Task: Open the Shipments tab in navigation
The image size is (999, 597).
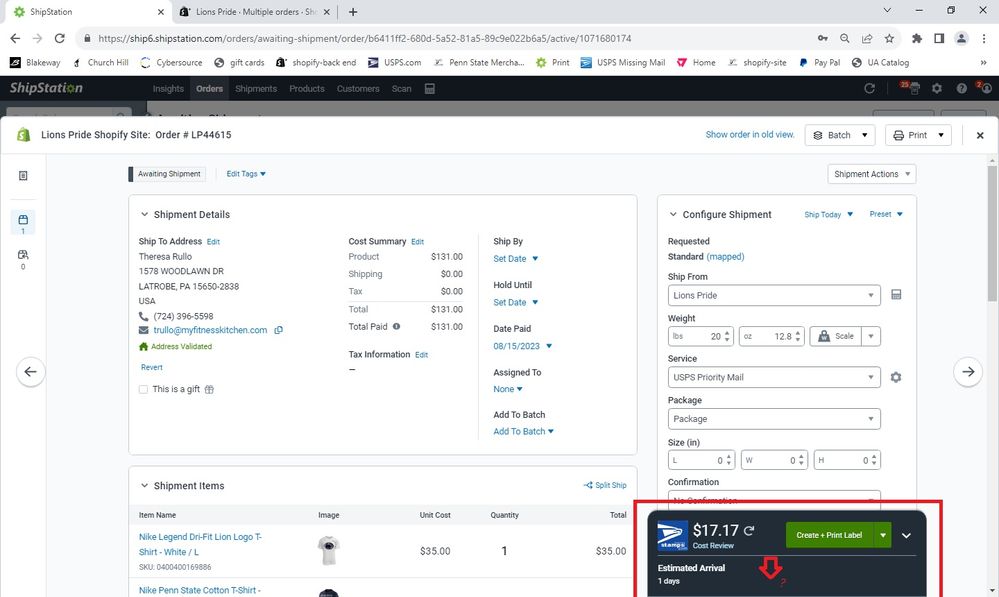Action: 256,89
